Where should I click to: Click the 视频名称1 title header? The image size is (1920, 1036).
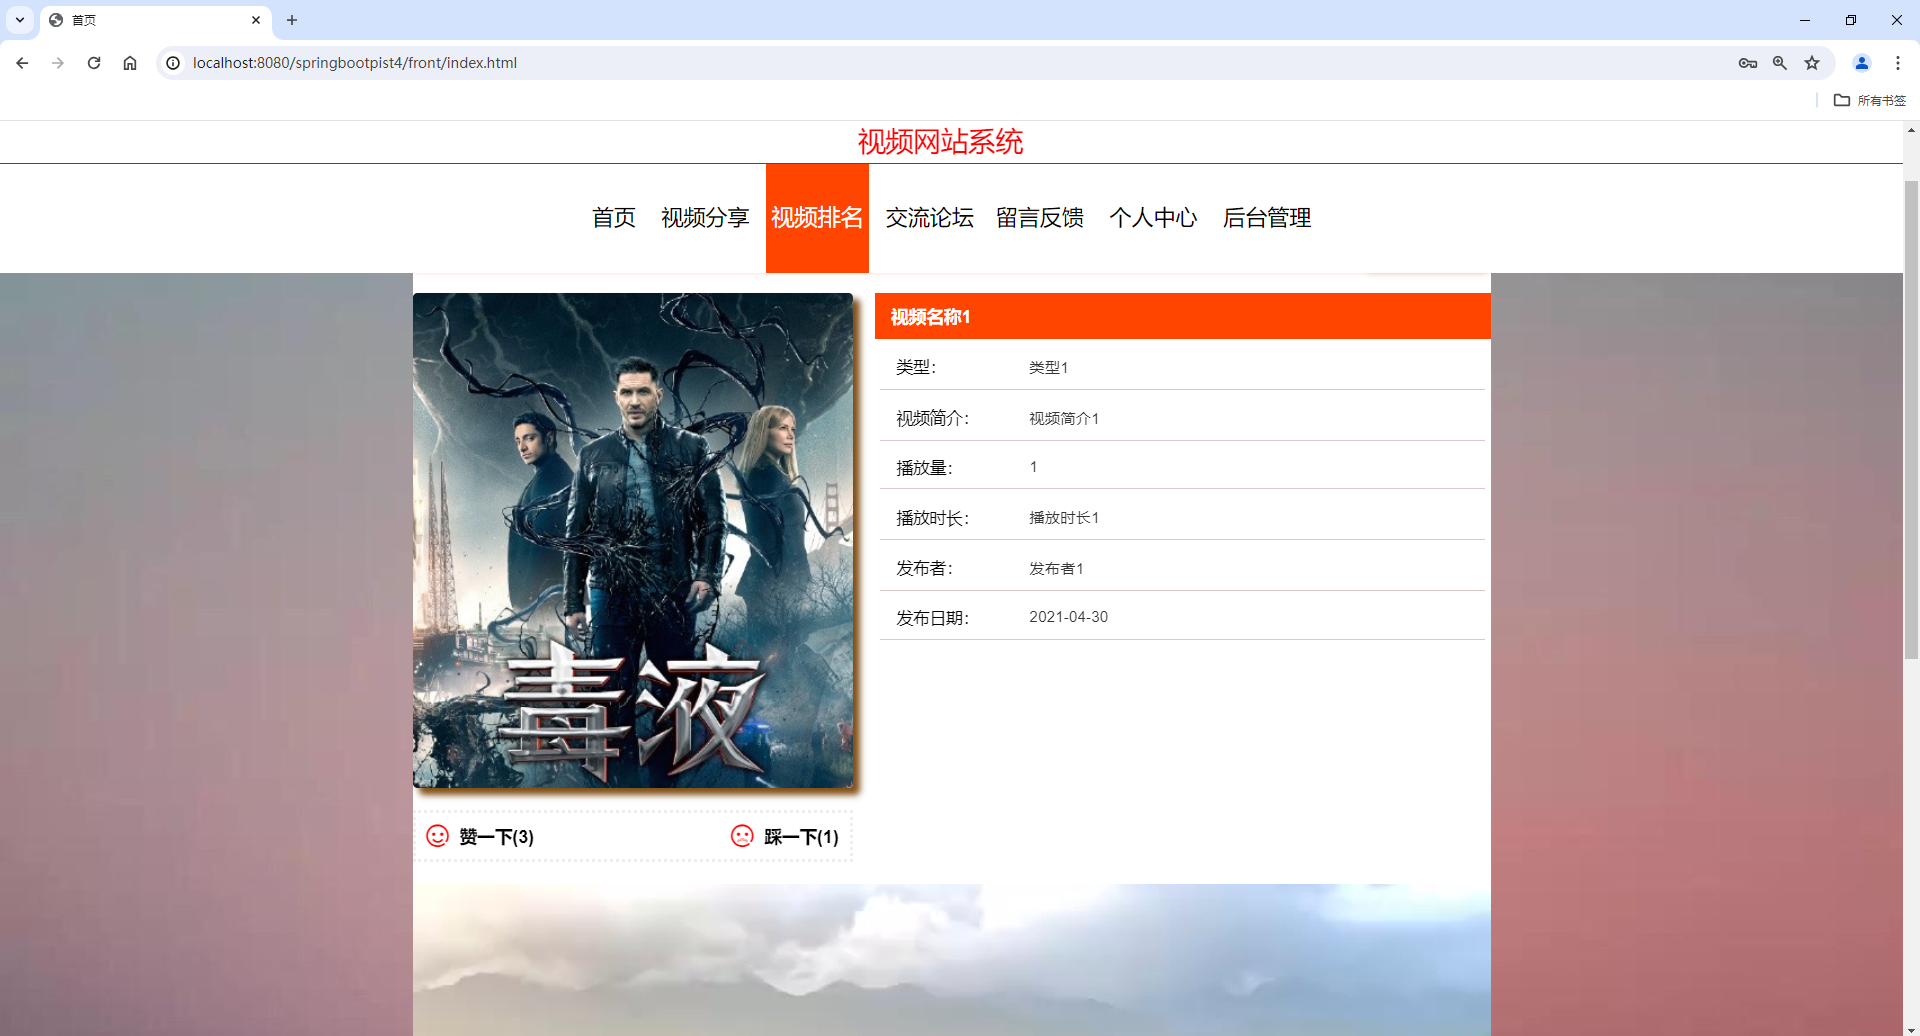click(x=1183, y=316)
